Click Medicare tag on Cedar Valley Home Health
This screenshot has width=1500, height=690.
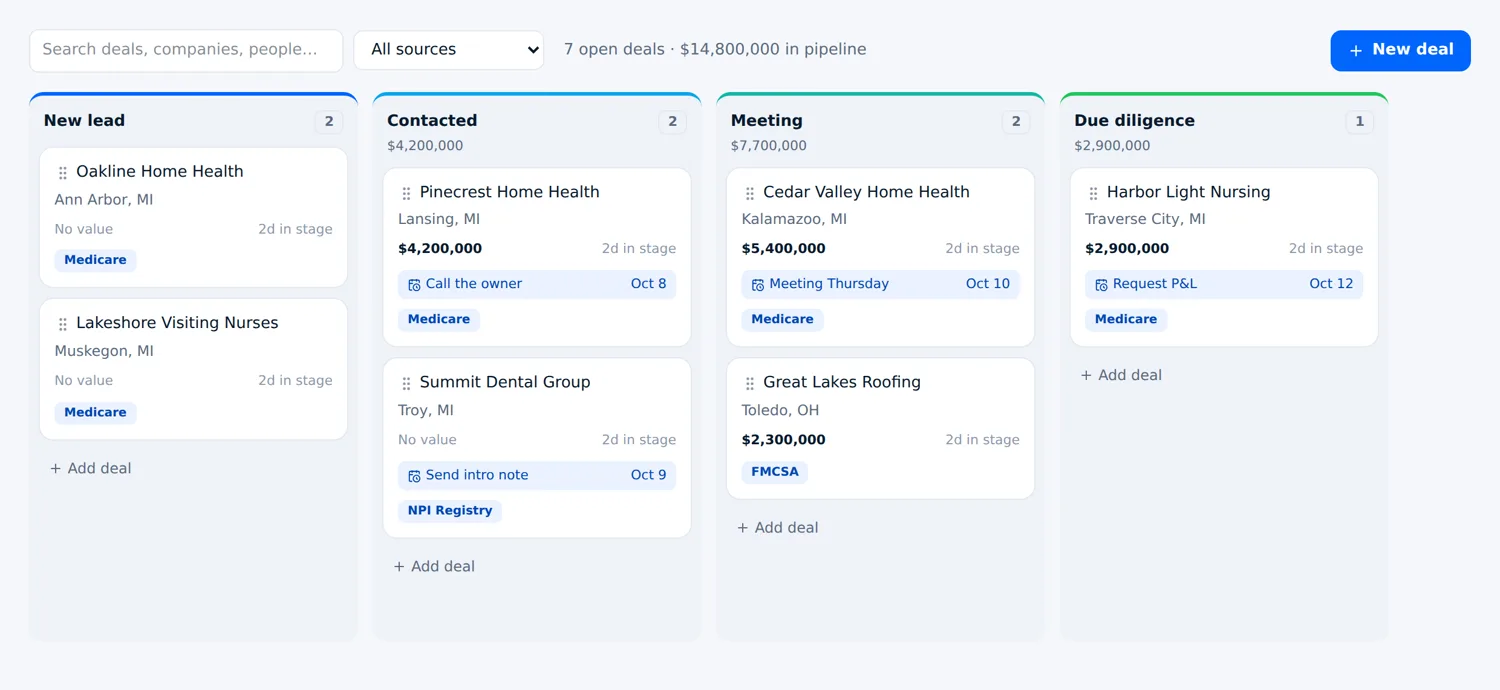(782, 319)
